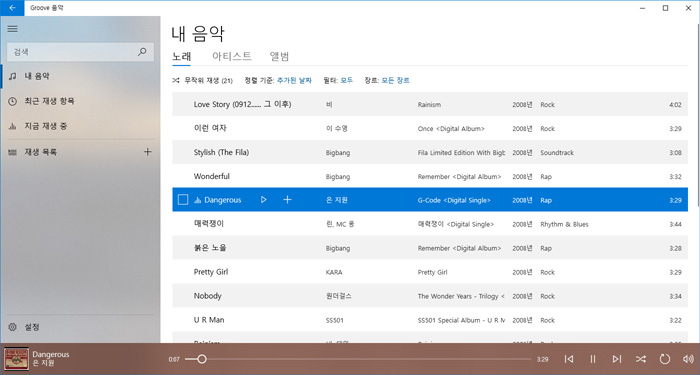The image size is (700, 375).
Task: Click artist 비 in Love Story row
Action: click(329, 104)
